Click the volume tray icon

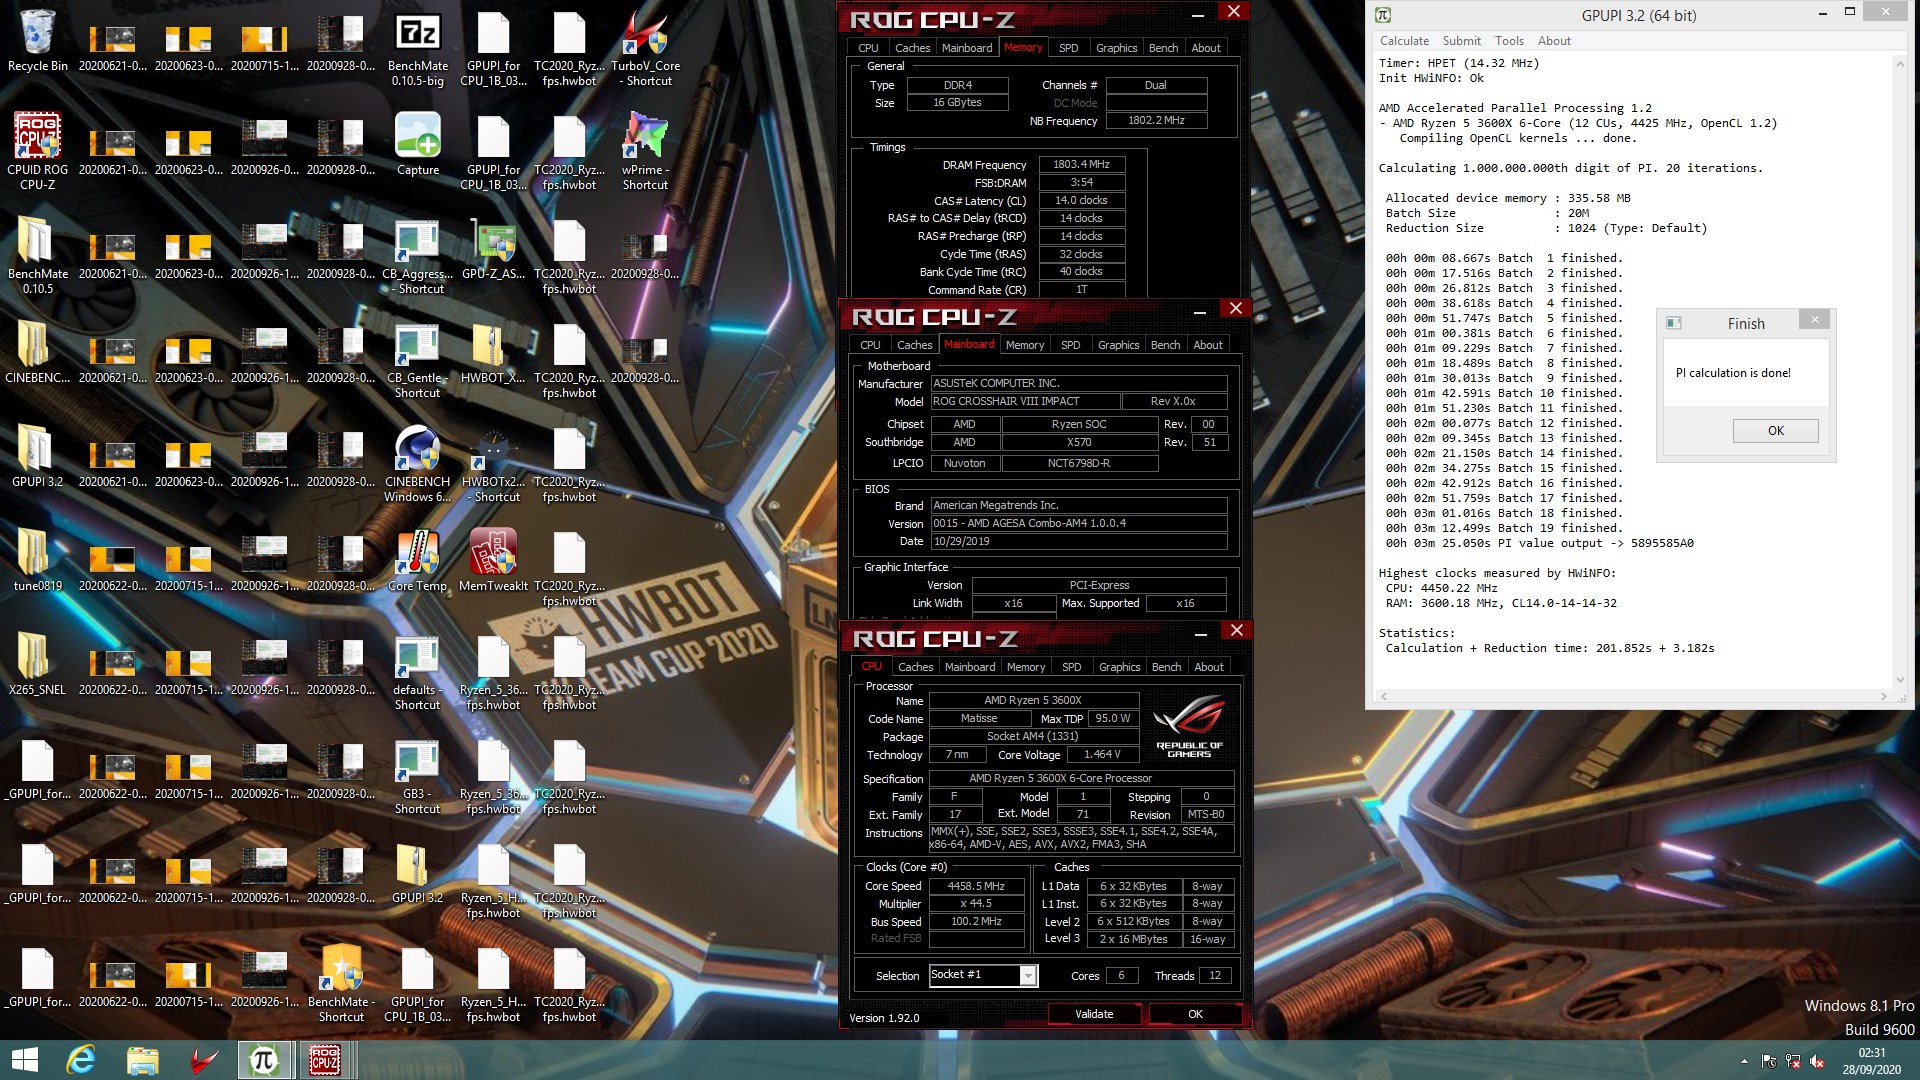pos(1817,1061)
